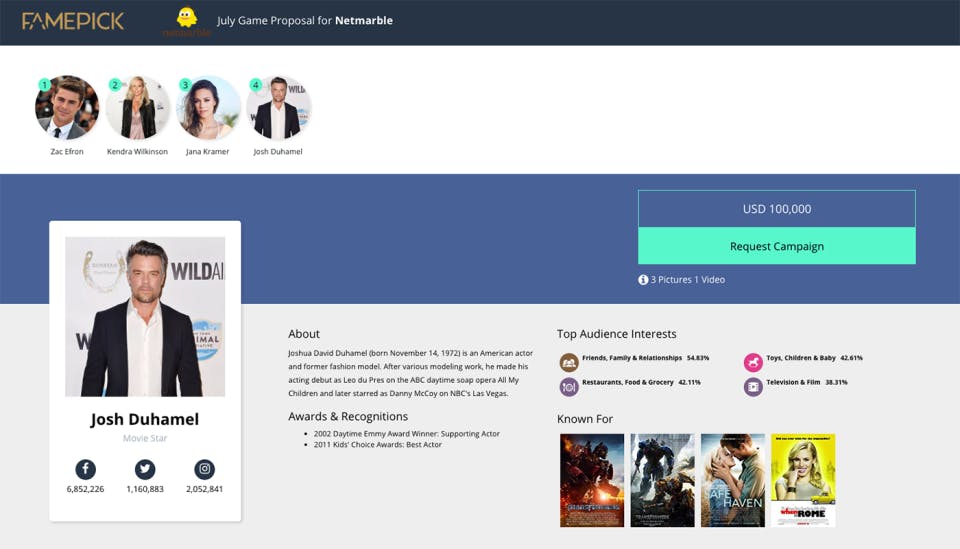Click the Television & Film interest icon

[753, 387]
